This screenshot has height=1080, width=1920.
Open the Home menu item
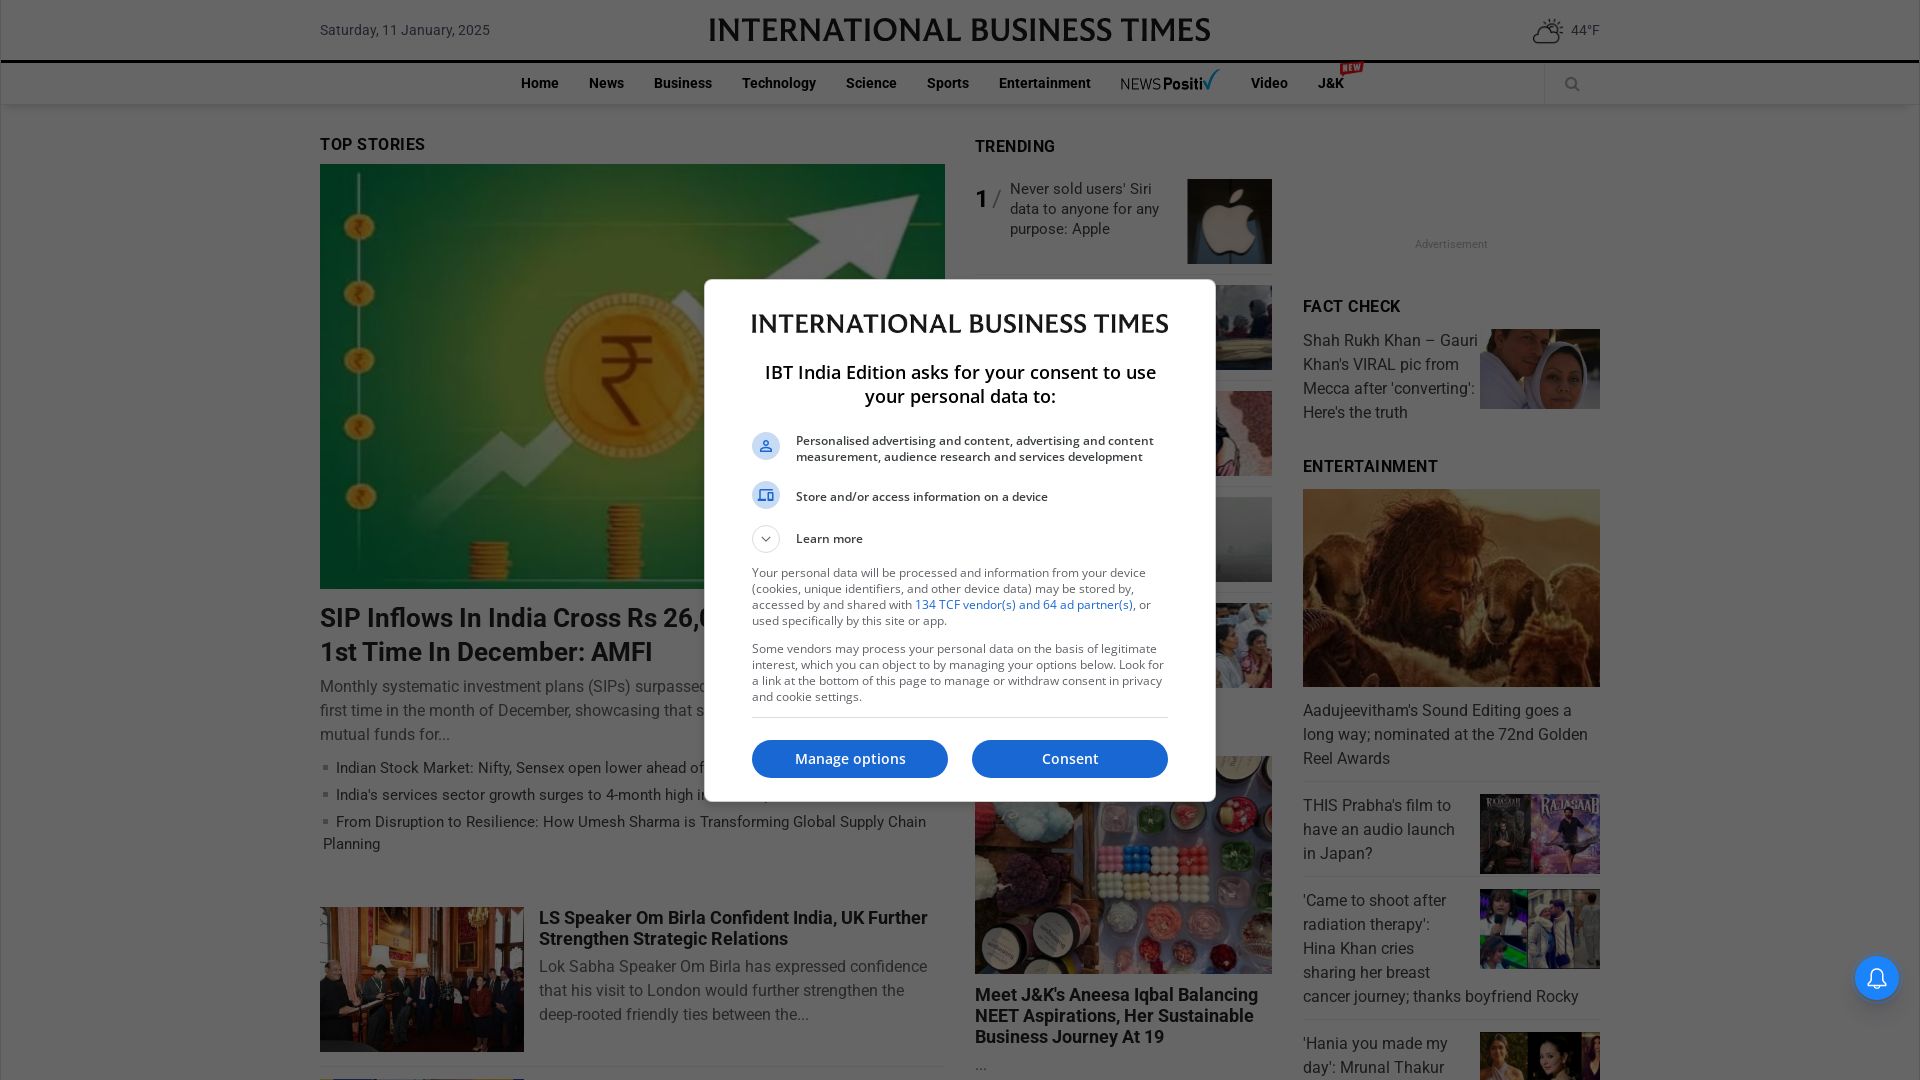[540, 83]
